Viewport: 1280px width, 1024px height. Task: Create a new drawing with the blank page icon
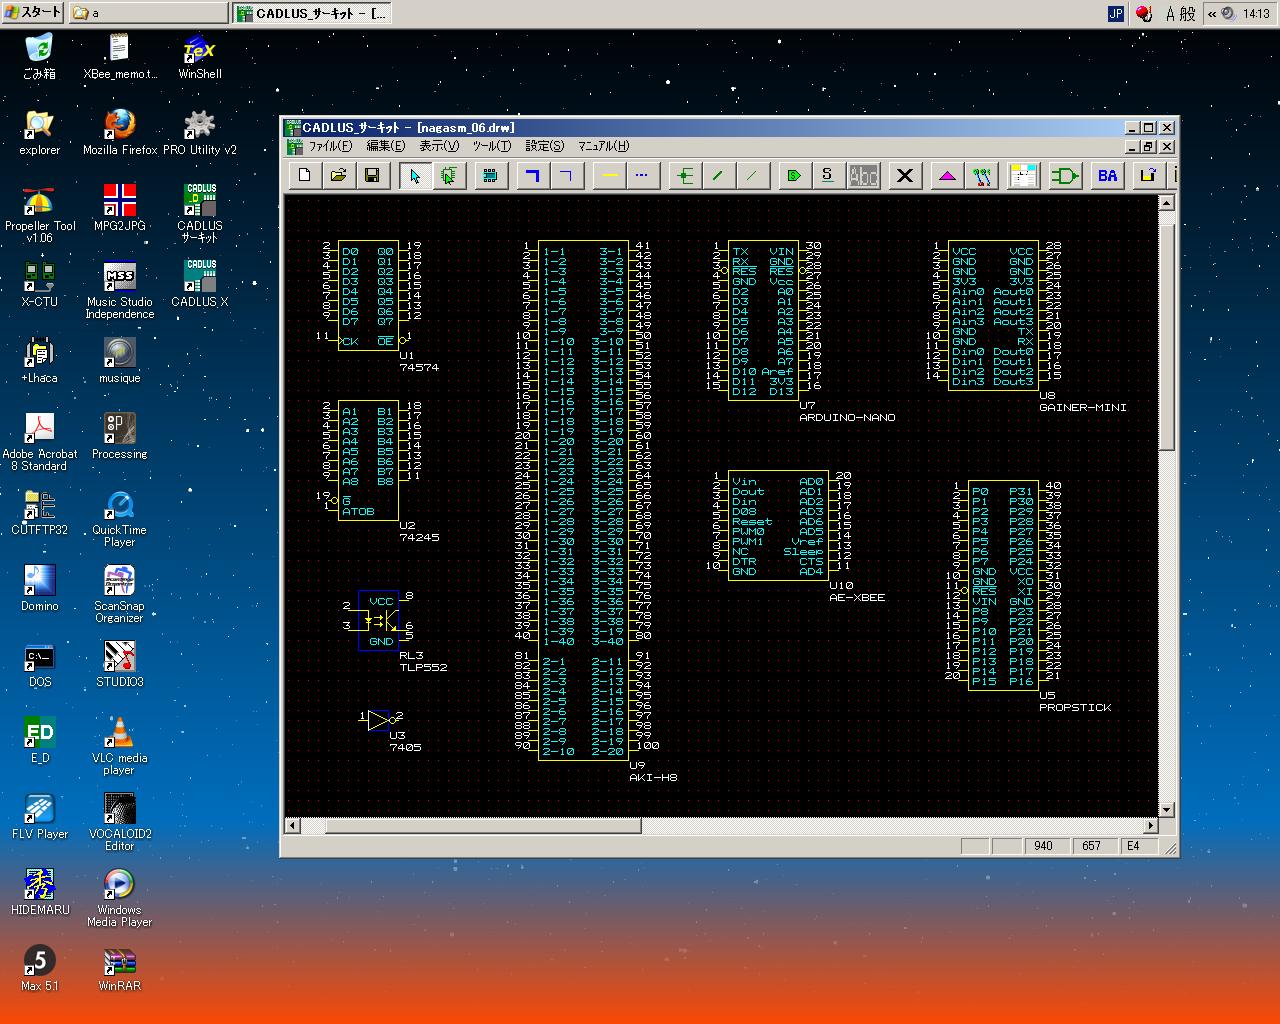tap(305, 176)
